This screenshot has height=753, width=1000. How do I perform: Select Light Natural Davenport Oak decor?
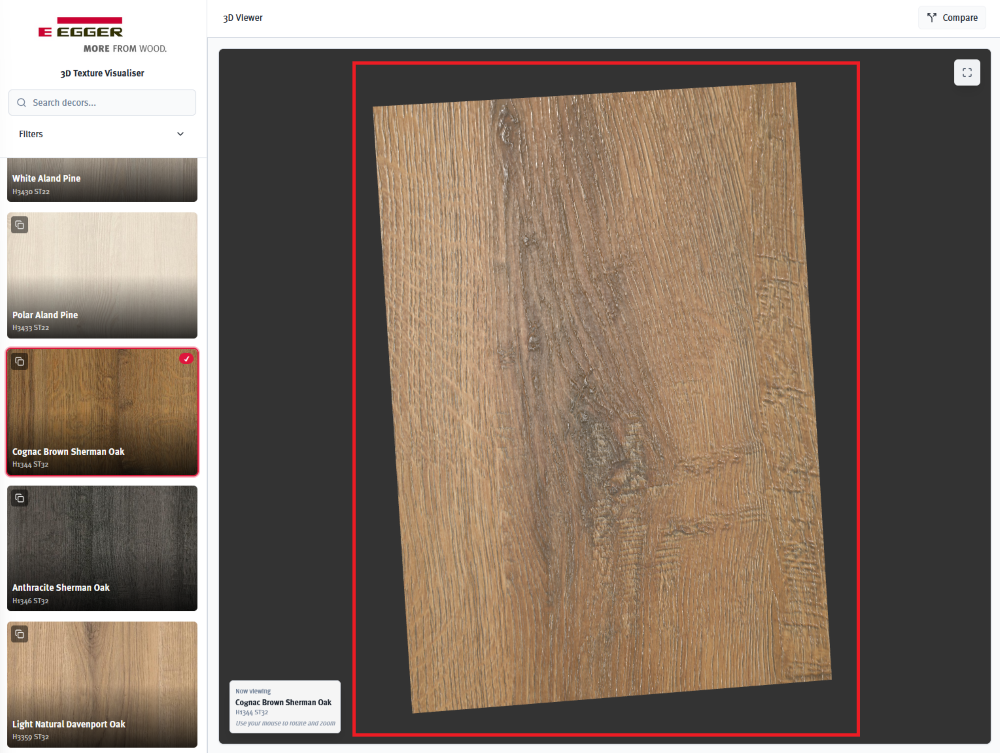102,685
